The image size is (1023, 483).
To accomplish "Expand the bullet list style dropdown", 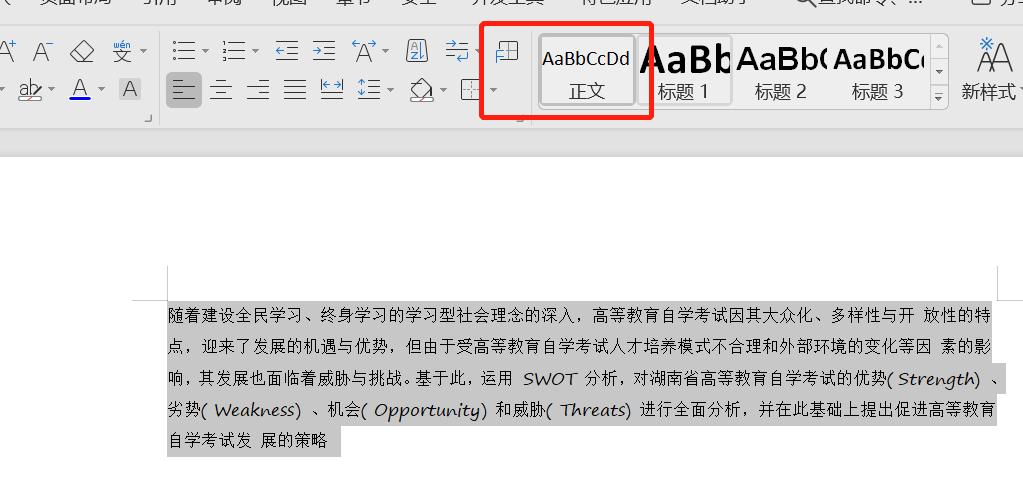I will click(206, 51).
